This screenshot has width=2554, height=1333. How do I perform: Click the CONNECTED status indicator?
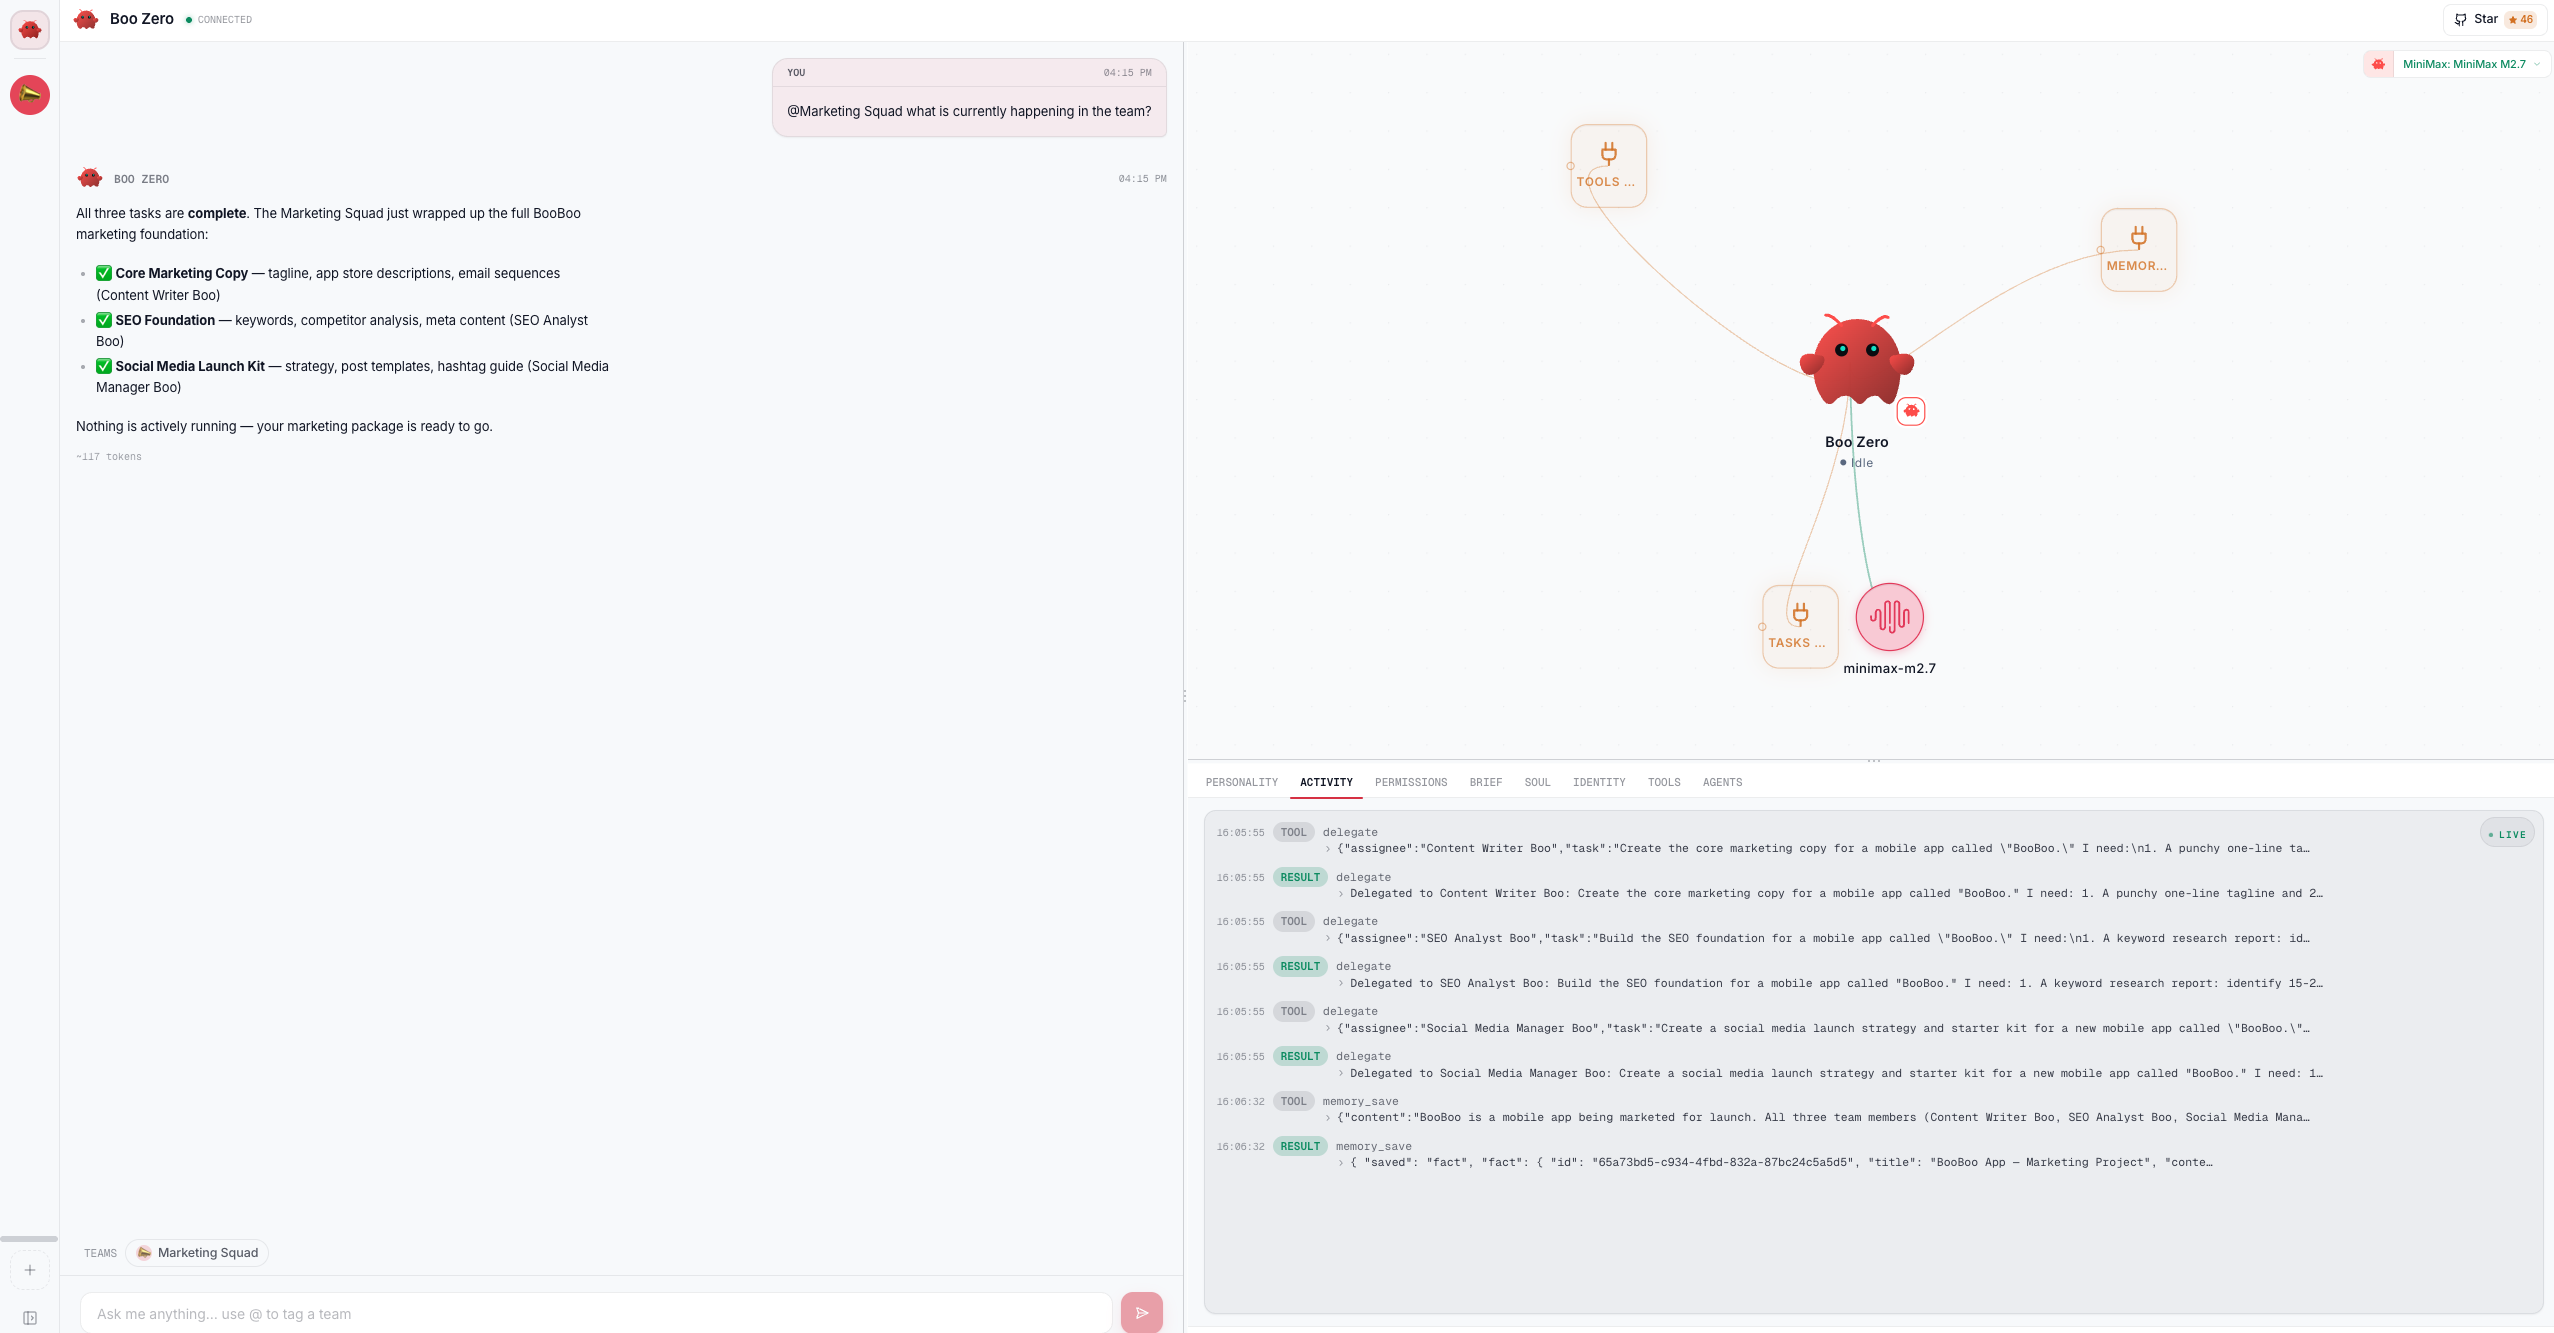coord(219,19)
